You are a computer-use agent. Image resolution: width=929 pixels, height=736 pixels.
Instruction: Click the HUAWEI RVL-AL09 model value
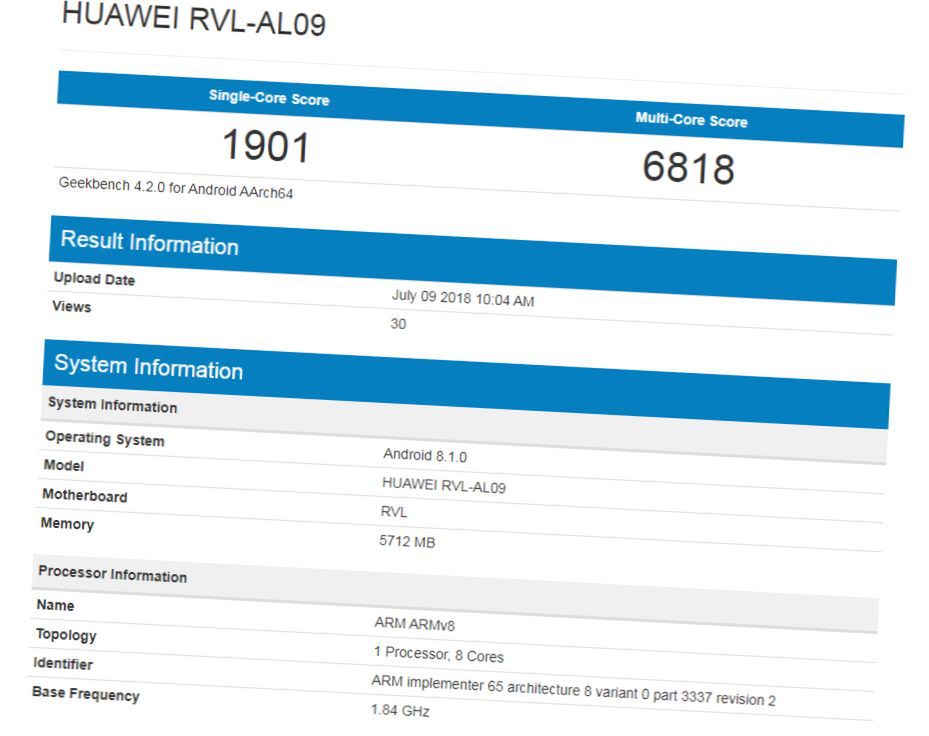444,485
